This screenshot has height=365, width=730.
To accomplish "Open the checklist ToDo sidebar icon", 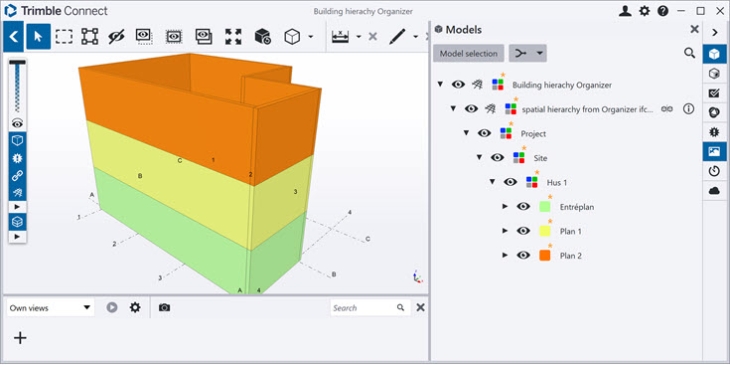I will (x=714, y=94).
